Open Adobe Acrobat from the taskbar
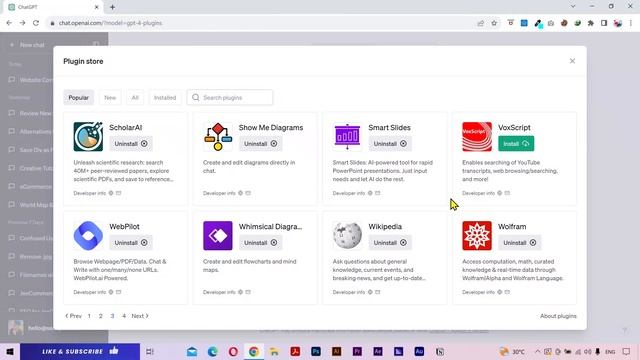640x360 pixels. point(295,351)
